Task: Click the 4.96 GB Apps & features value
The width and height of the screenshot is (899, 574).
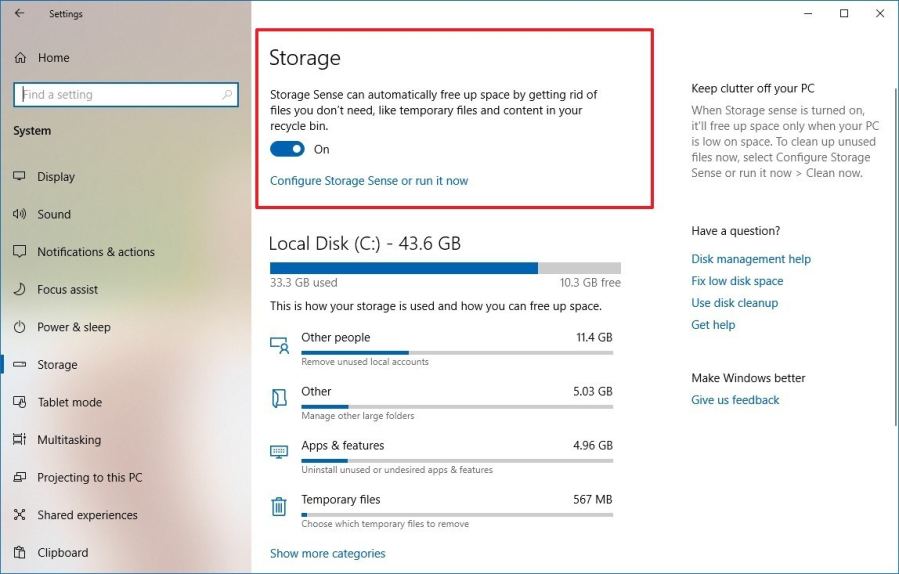Action: [593, 445]
